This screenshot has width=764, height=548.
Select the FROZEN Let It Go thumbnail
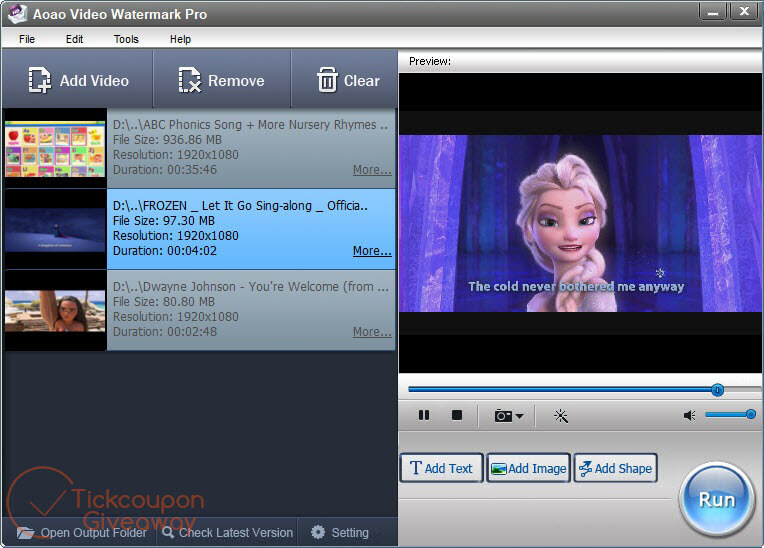click(x=55, y=229)
